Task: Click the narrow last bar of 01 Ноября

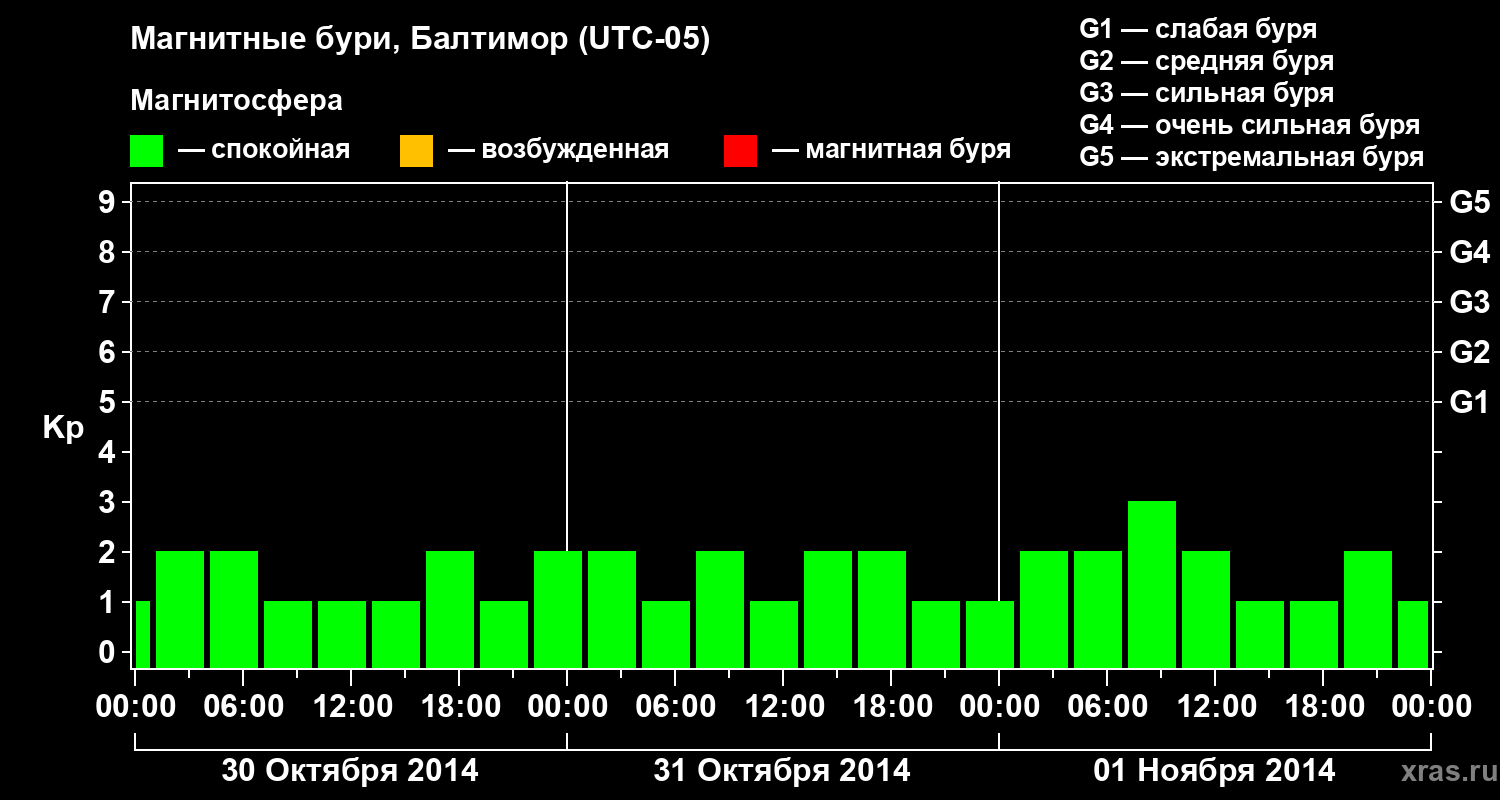Action: 1413,634
